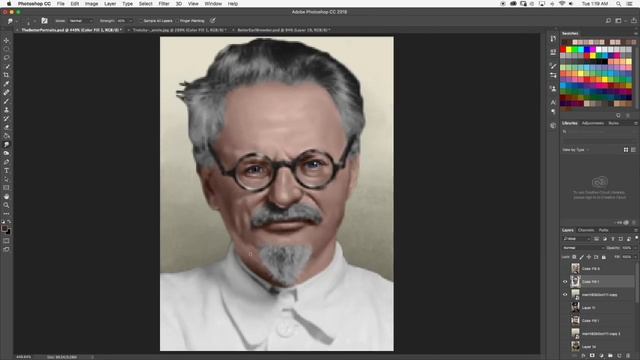This screenshot has height=360, width=640.
Task: Toggle lock position icon
Action: click(x=589, y=257)
